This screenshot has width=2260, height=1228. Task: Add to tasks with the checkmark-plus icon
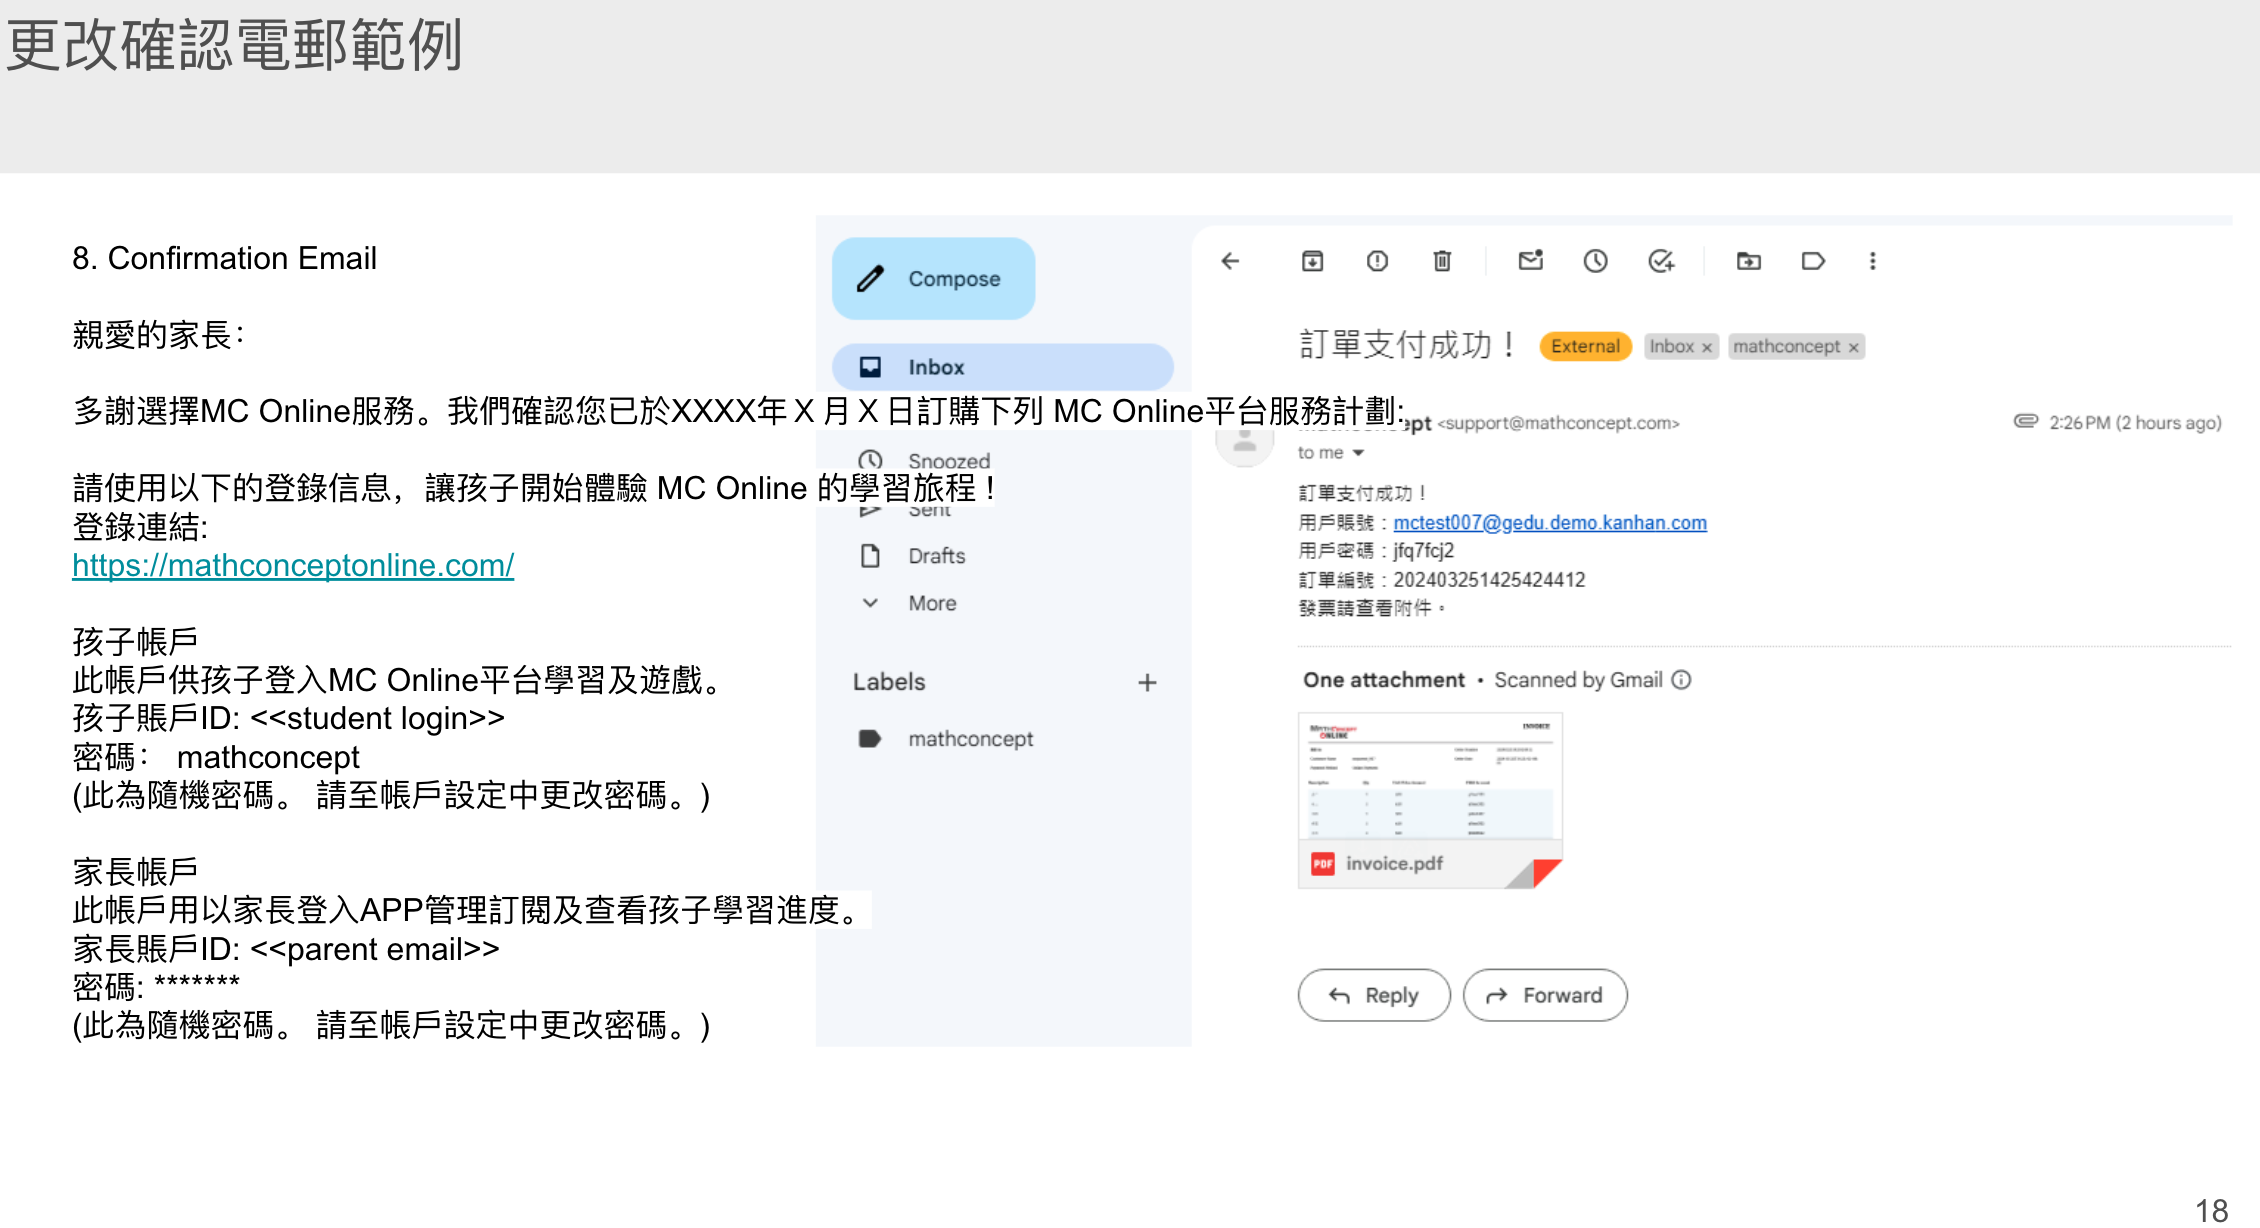1661,261
